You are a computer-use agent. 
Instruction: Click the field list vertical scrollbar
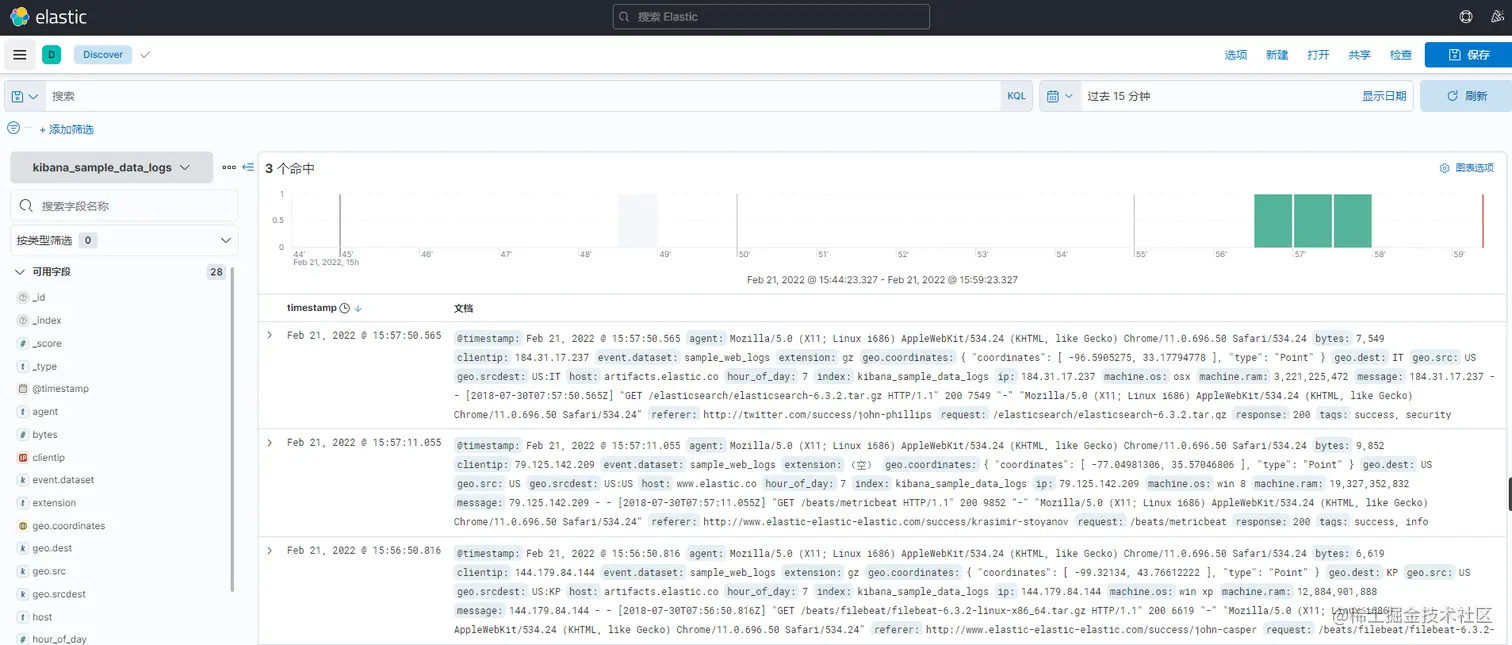point(233,430)
